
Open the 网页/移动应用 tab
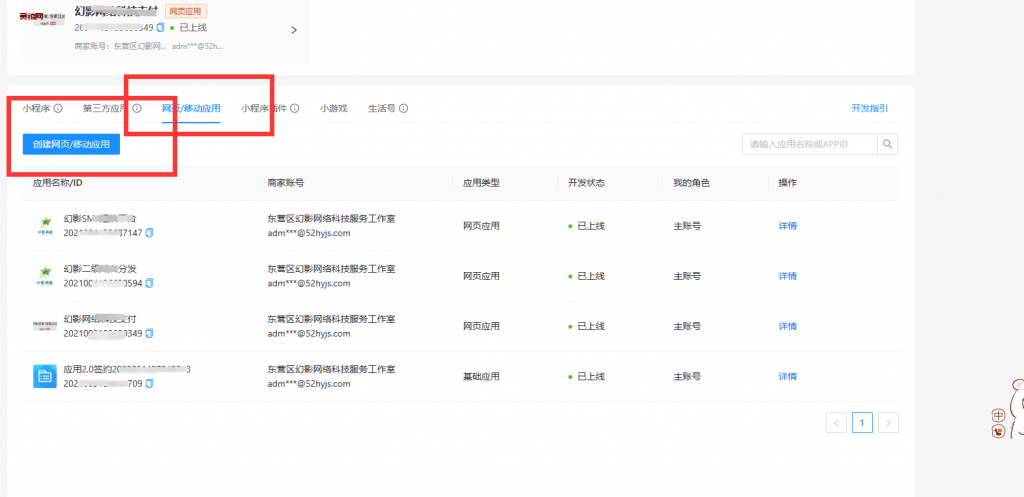click(191, 108)
